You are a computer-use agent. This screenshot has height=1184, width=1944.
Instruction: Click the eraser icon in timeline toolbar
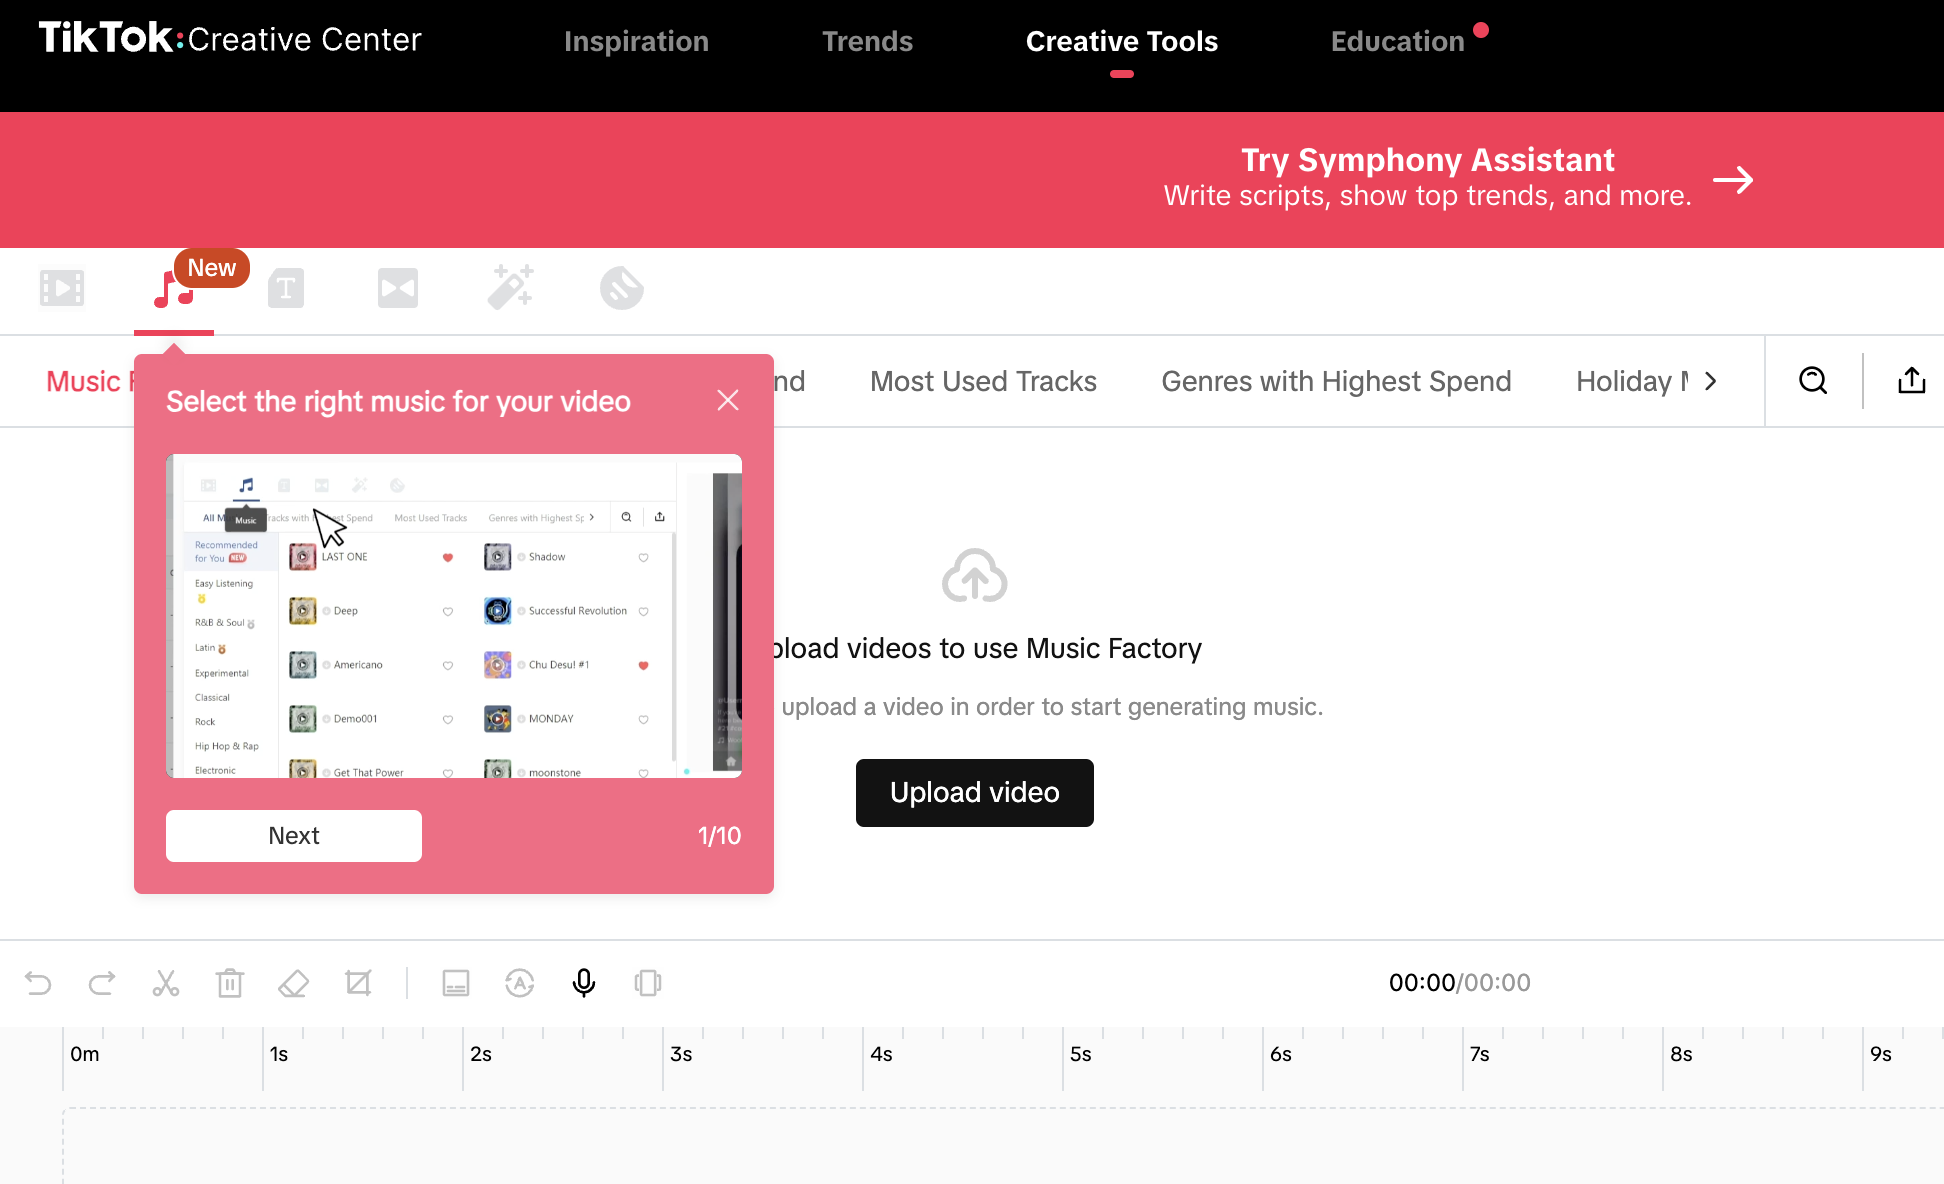pyautogui.click(x=293, y=983)
